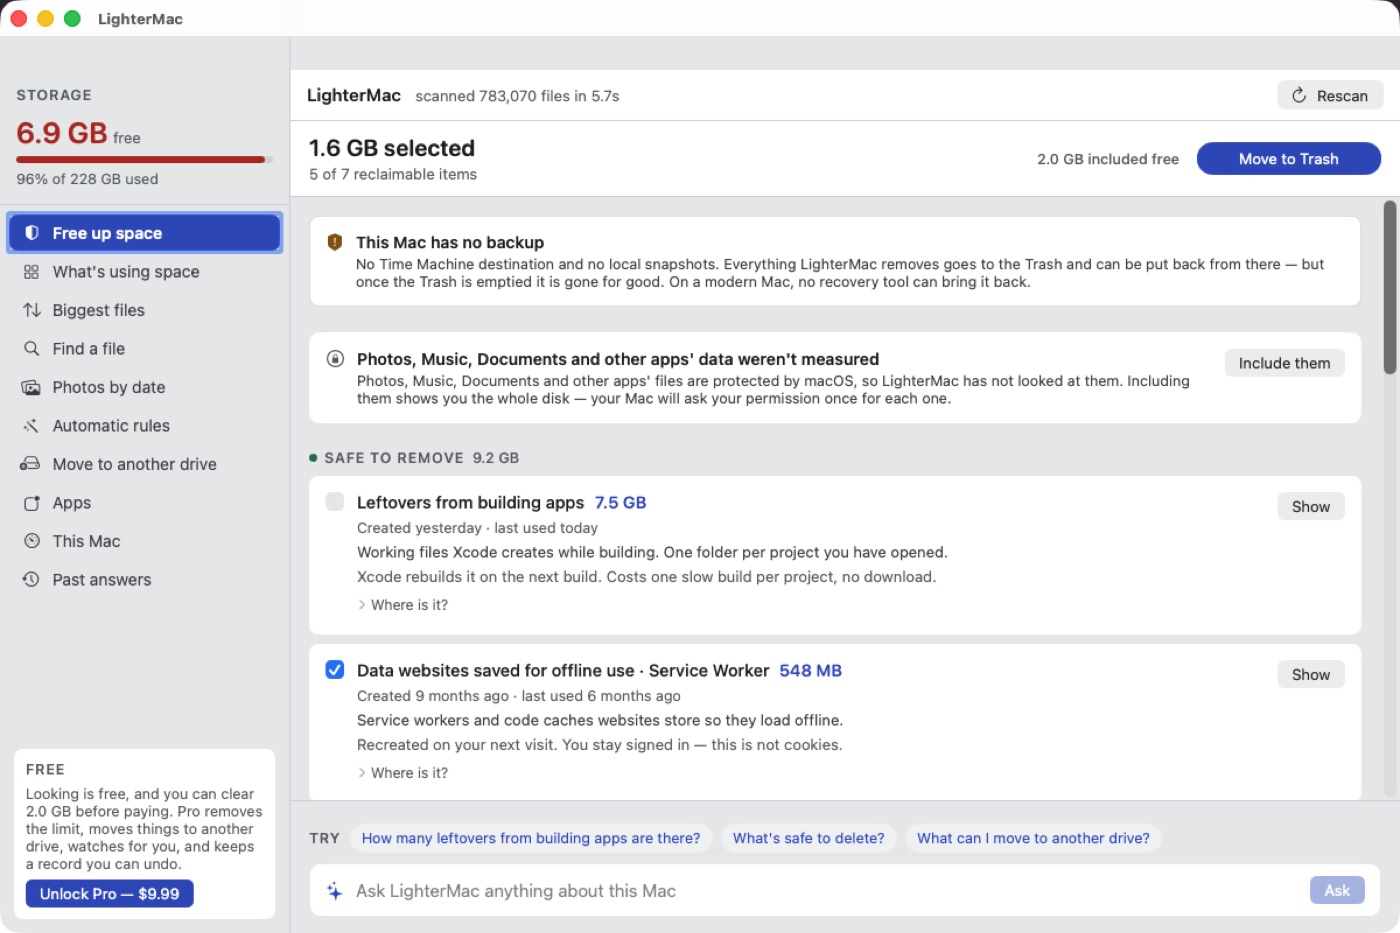Try 'What can I move to another drive?' suggestion

click(1033, 838)
